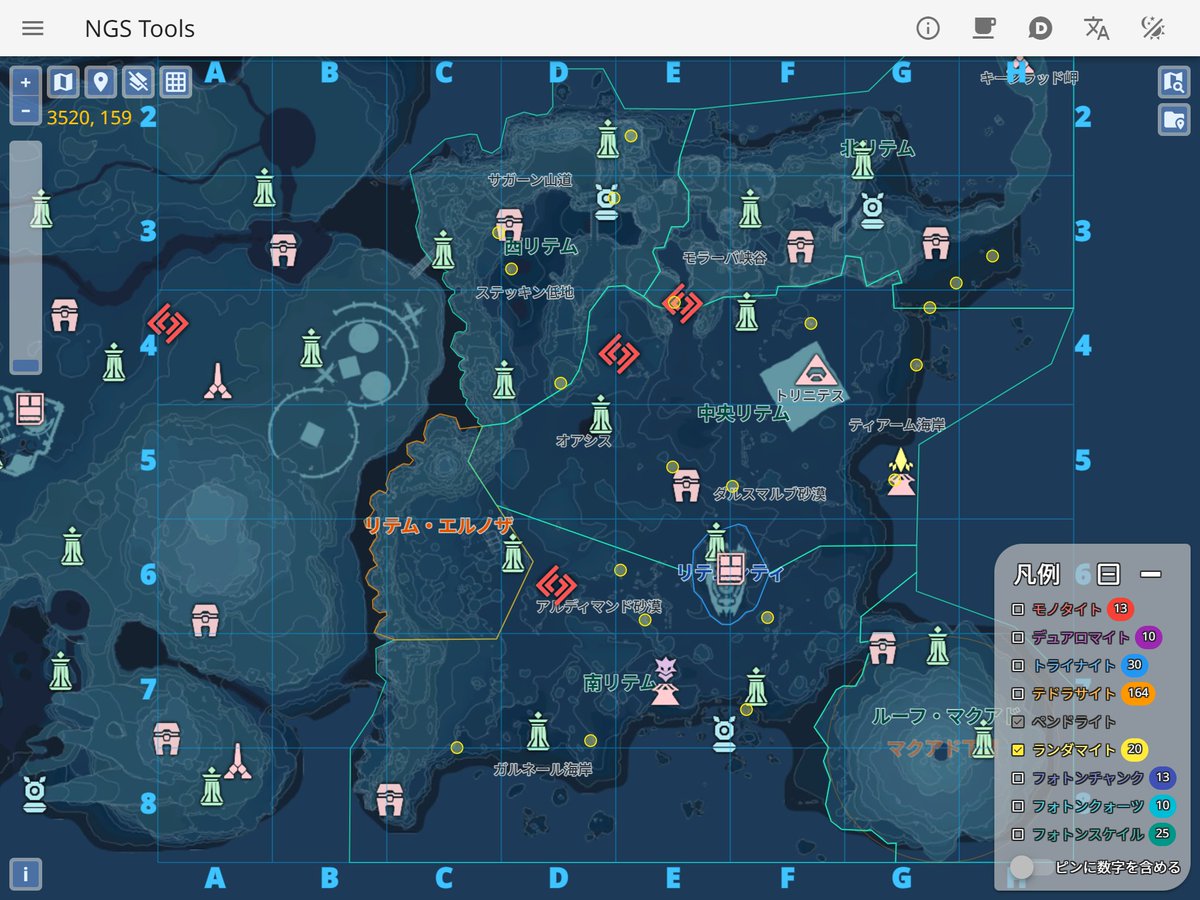Screen dimensions: 1200x900
Task: Click the coordinates readout 3520, 159
Action: [89, 118]
